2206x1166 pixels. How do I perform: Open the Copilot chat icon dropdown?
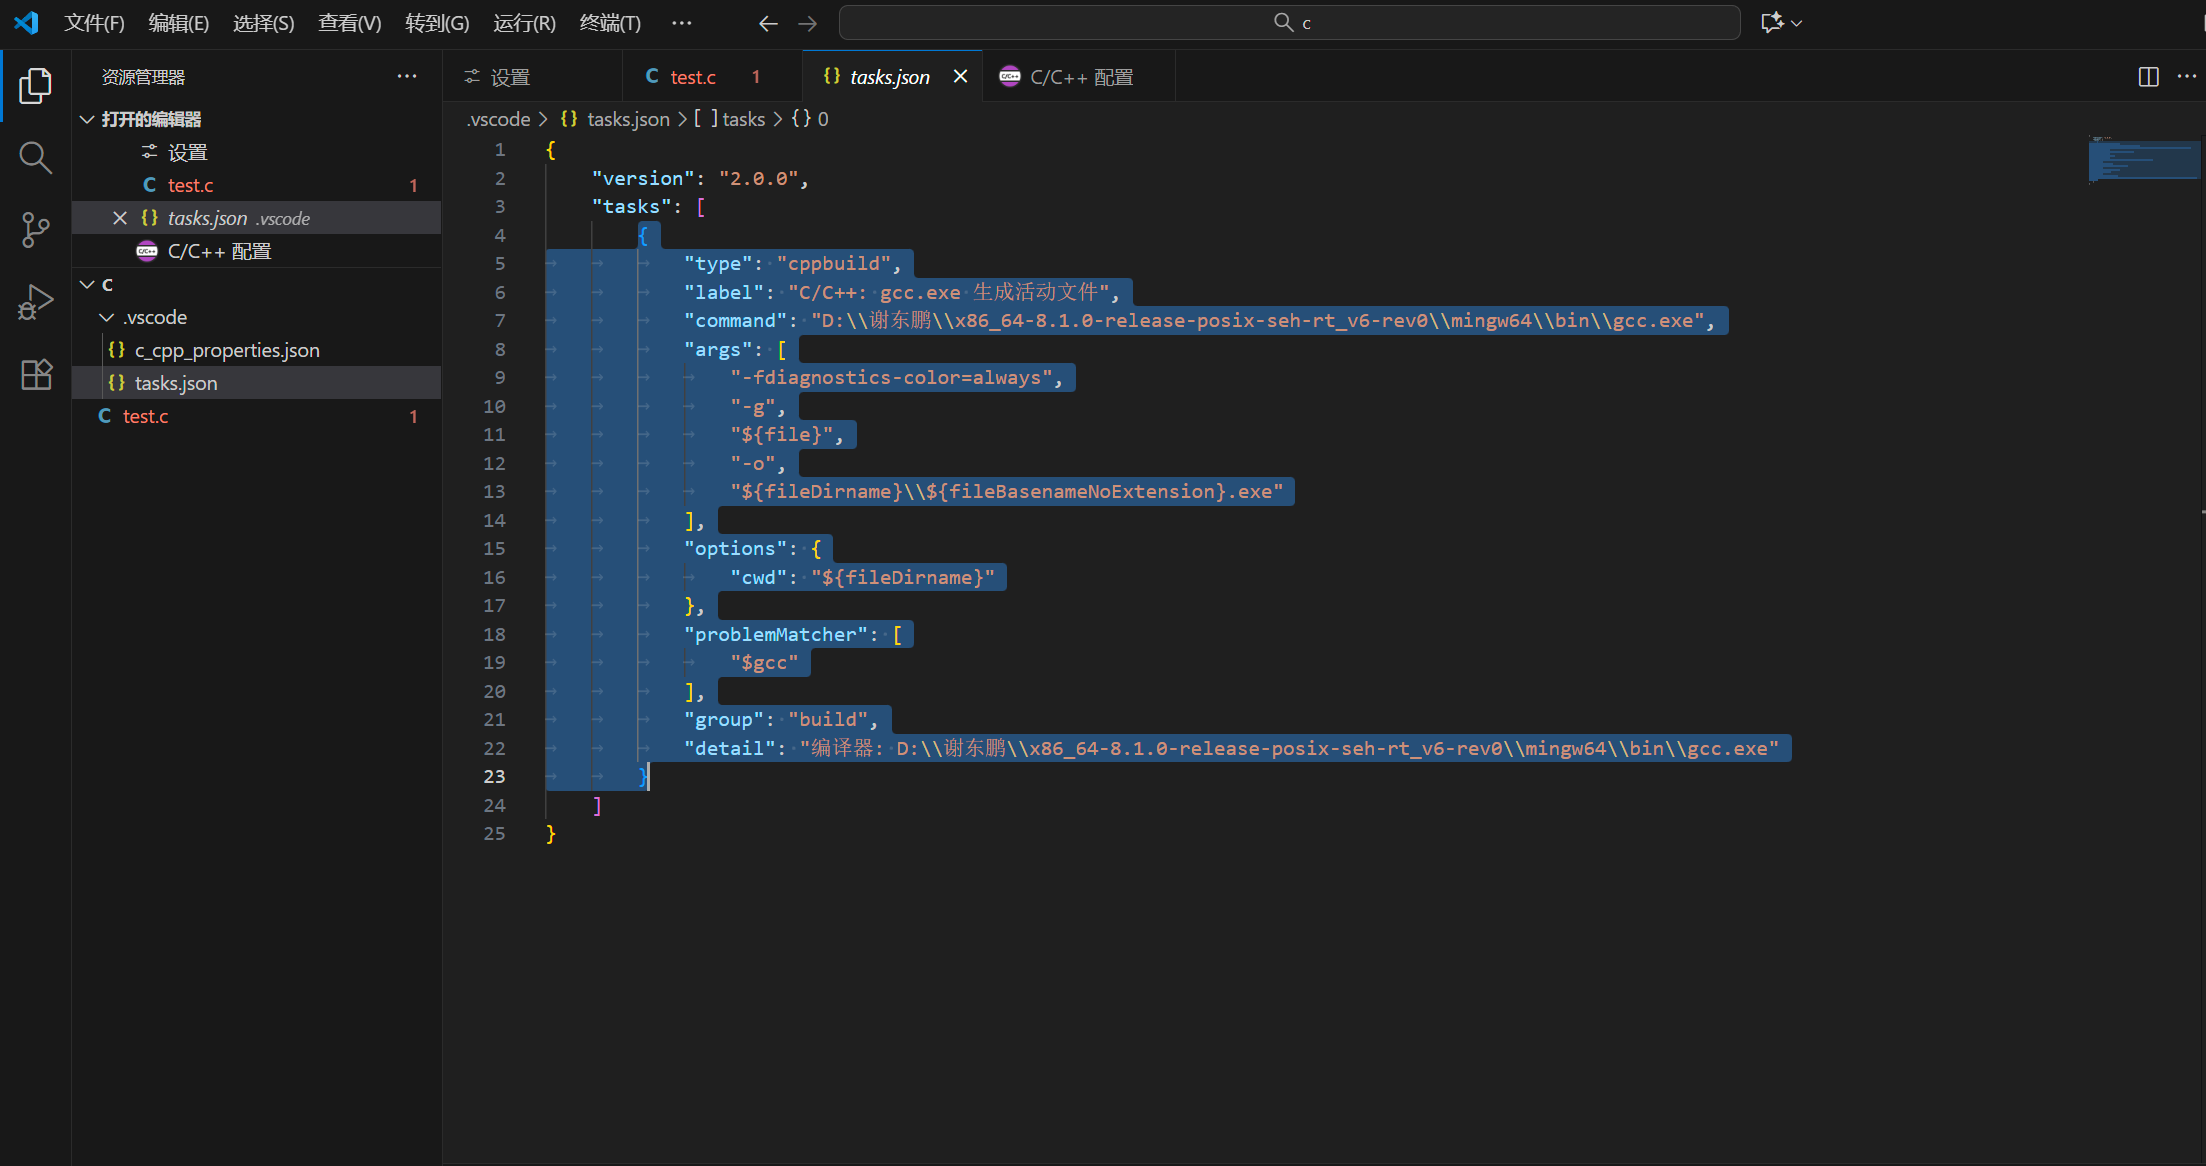(x=1797, y=23)
